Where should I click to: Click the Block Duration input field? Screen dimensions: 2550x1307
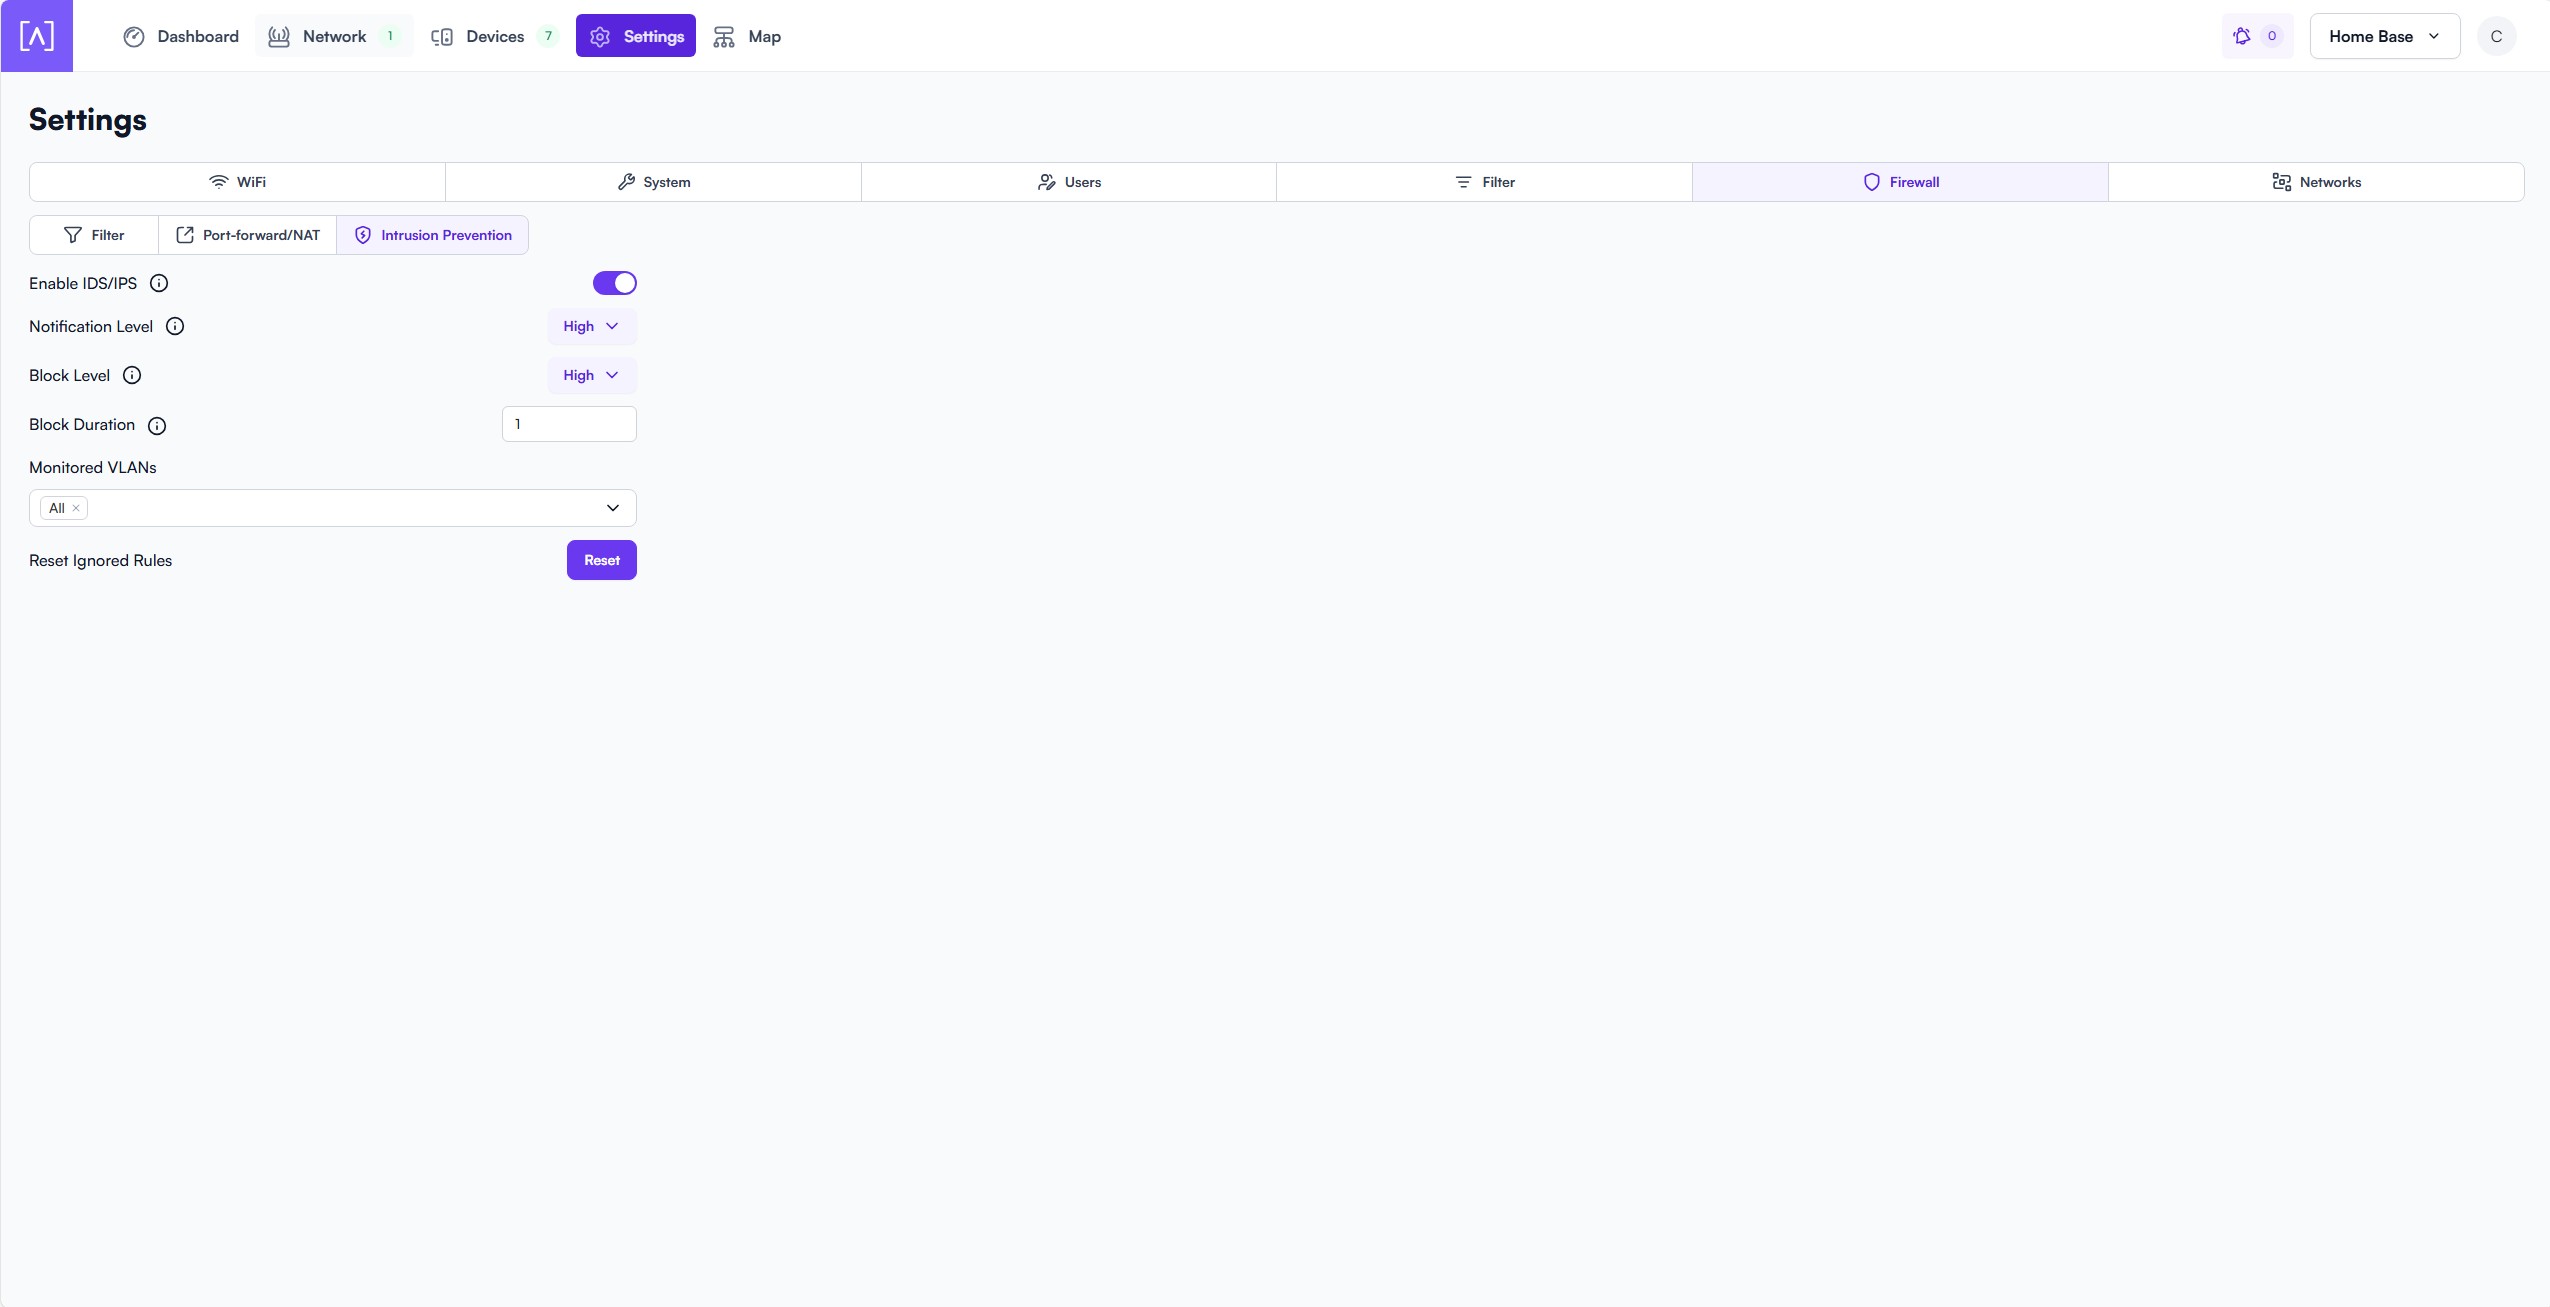point(569,424)
